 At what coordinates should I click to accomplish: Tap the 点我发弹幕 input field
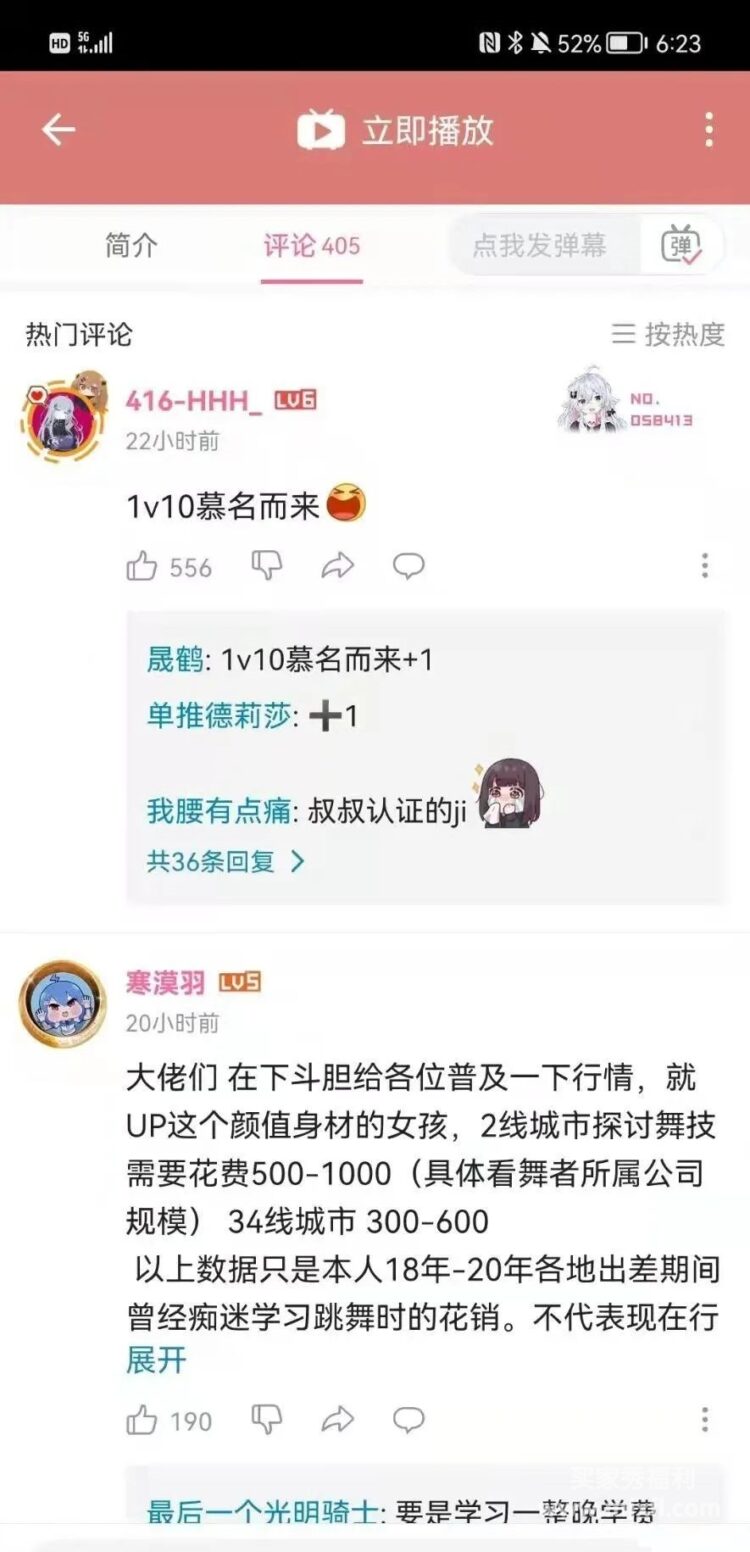540,245
